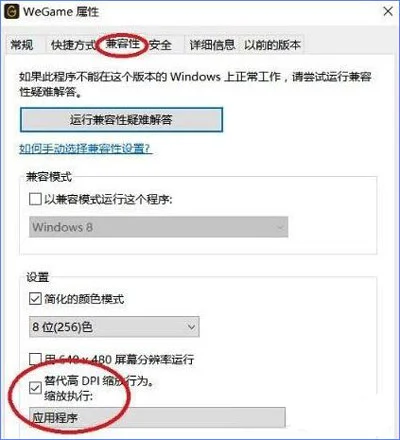The image size is (400, 440).
Task: Go to the 安全 tab
Action: tap(160, 45)
